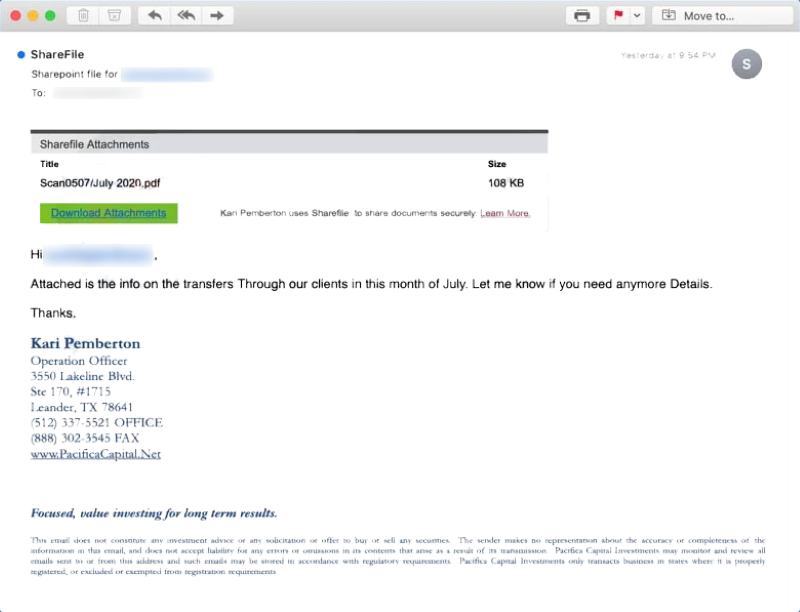
Task: Reply to the ShareFile sender
Action: [153, 15]
